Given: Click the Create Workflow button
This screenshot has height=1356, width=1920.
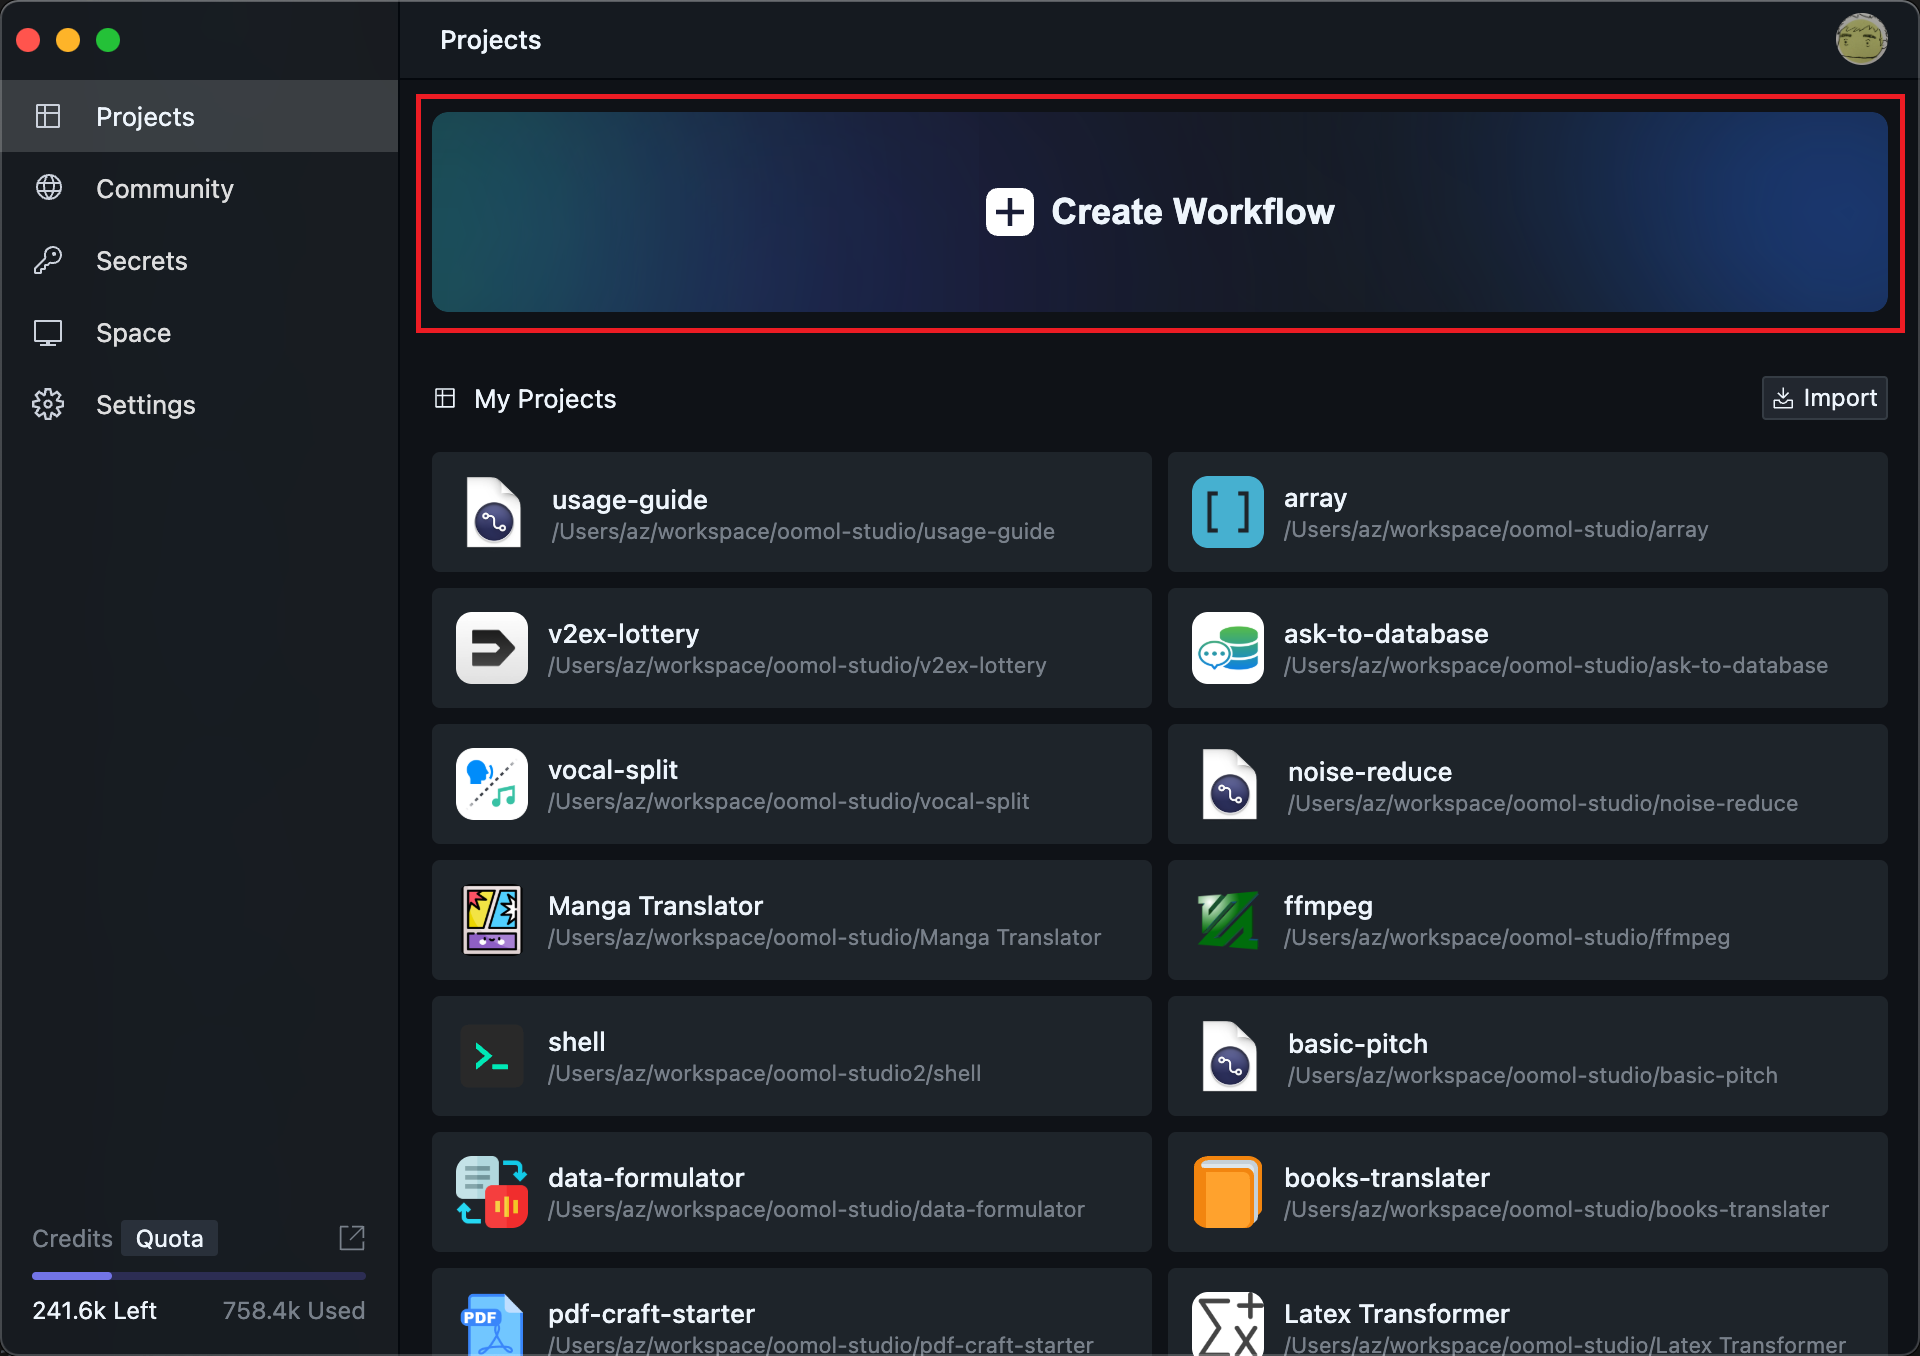Looking at the screenshot, I should [1159, 212].
